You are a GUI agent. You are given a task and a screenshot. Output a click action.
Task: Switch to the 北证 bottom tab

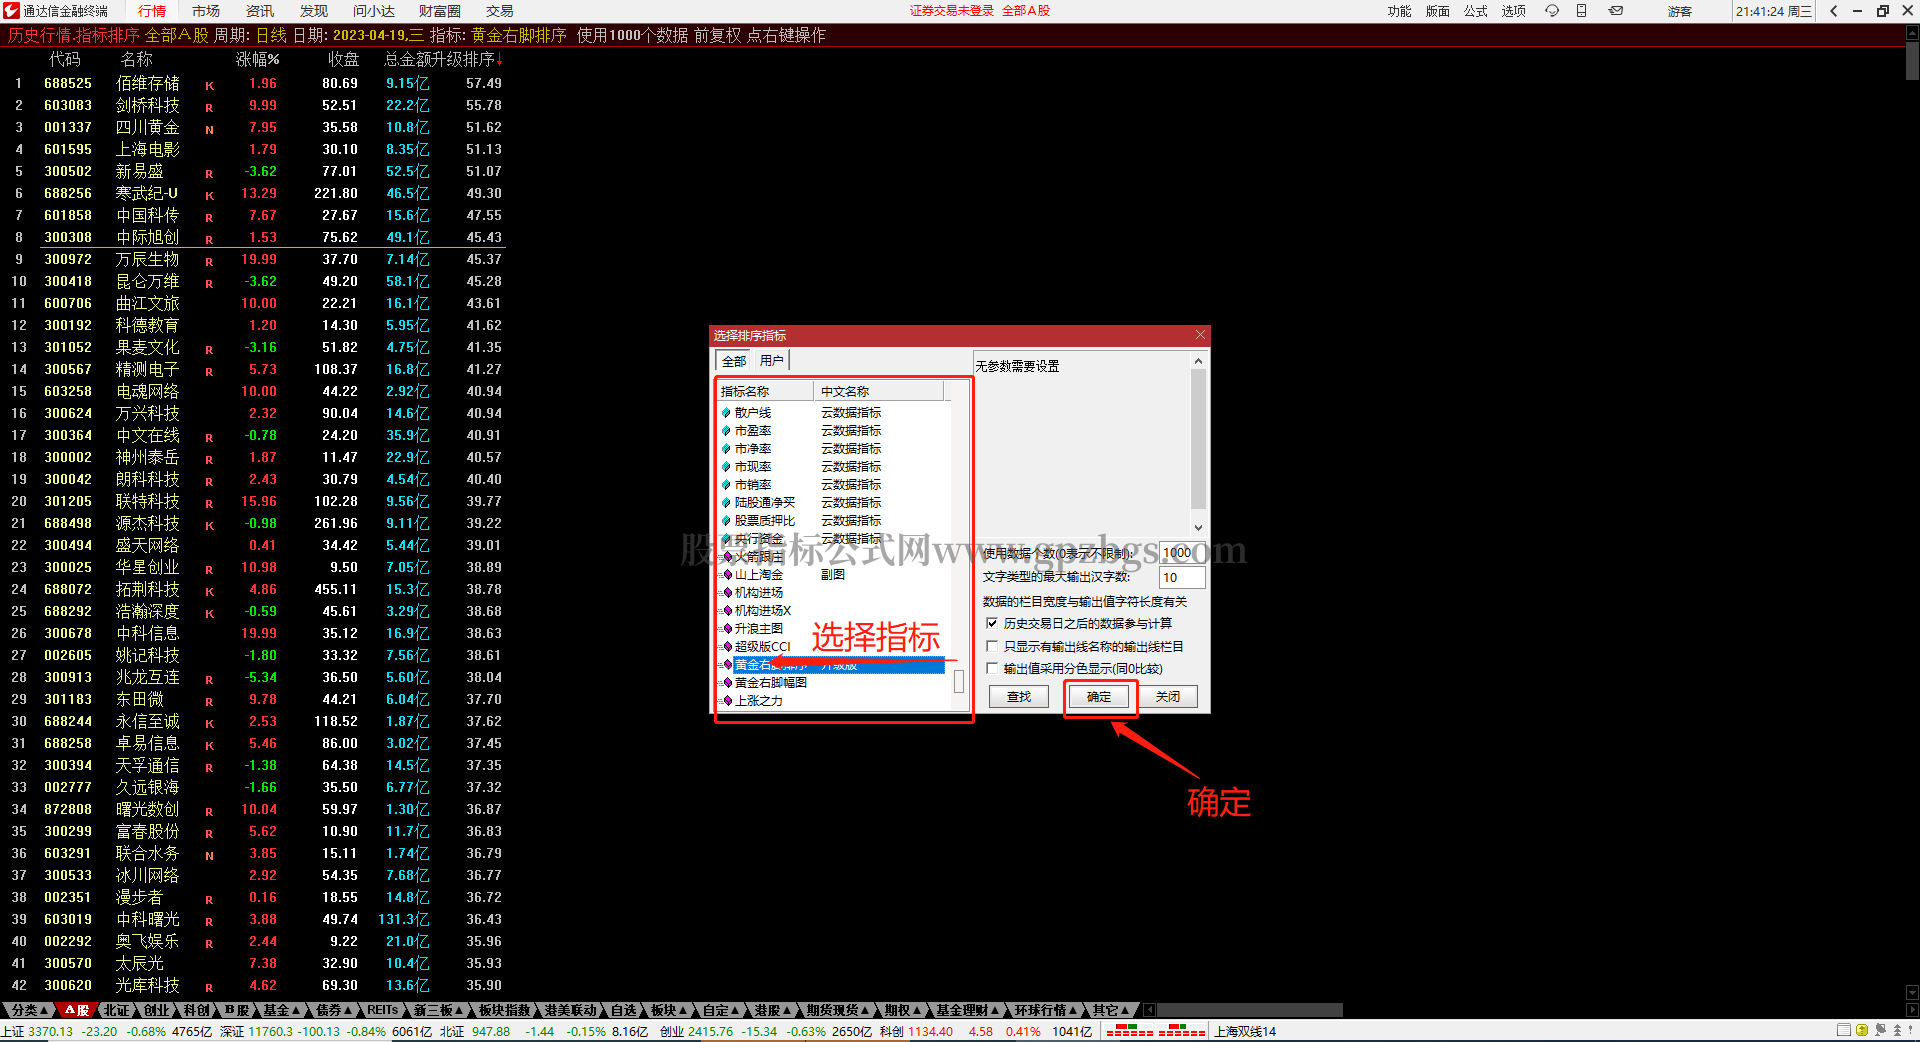(x=116, y=1010)
